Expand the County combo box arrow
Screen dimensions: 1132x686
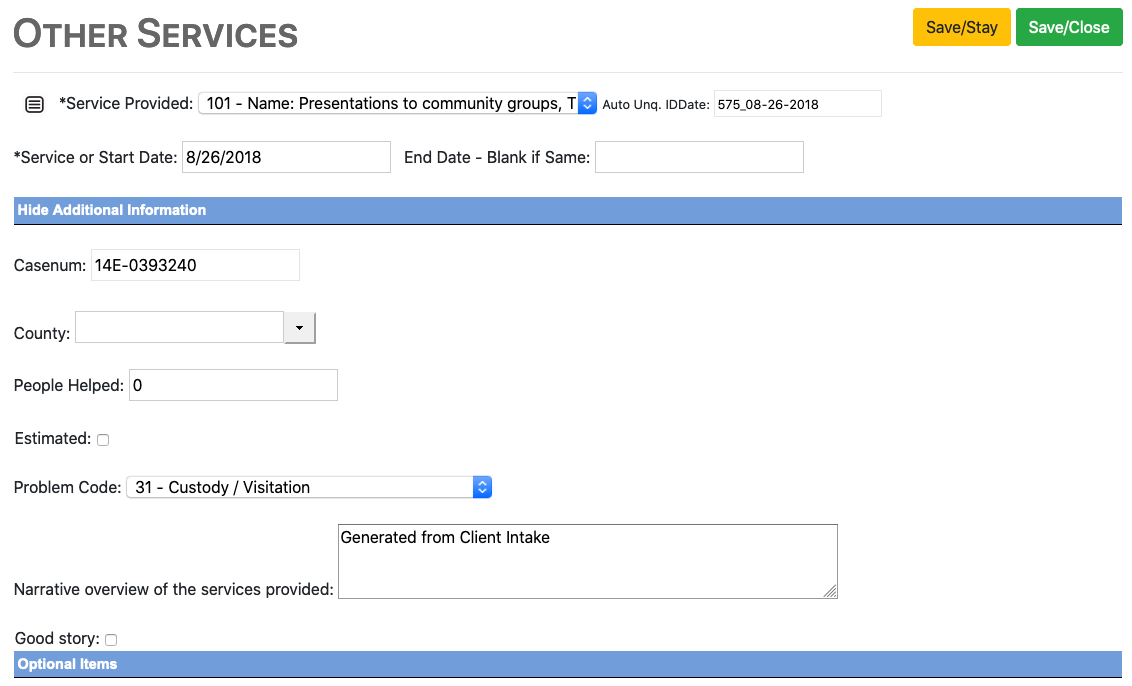(x=300, y=328)
